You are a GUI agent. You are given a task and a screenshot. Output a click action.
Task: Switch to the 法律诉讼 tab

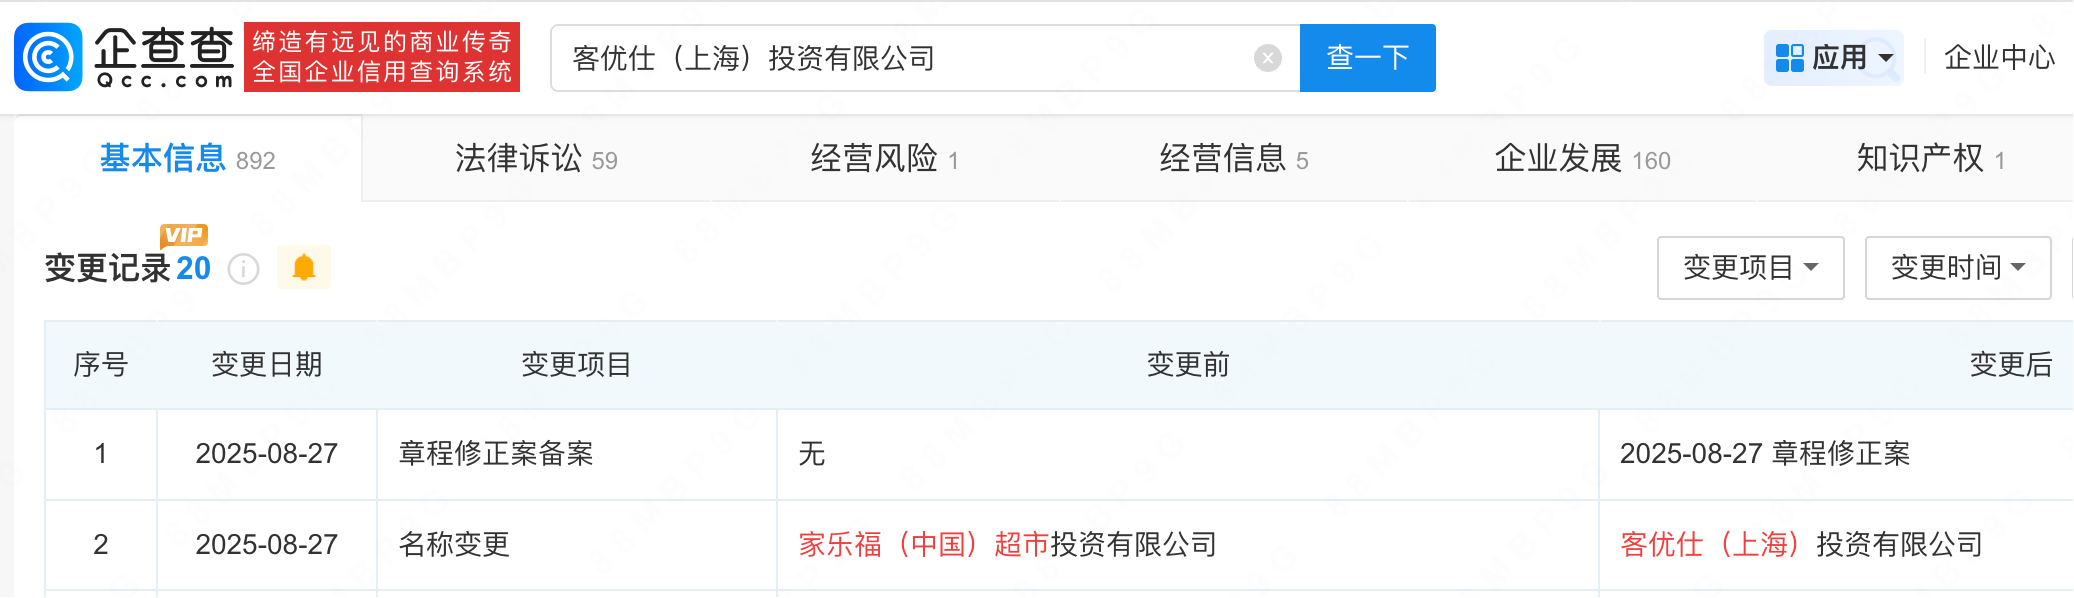coord(536,159)
